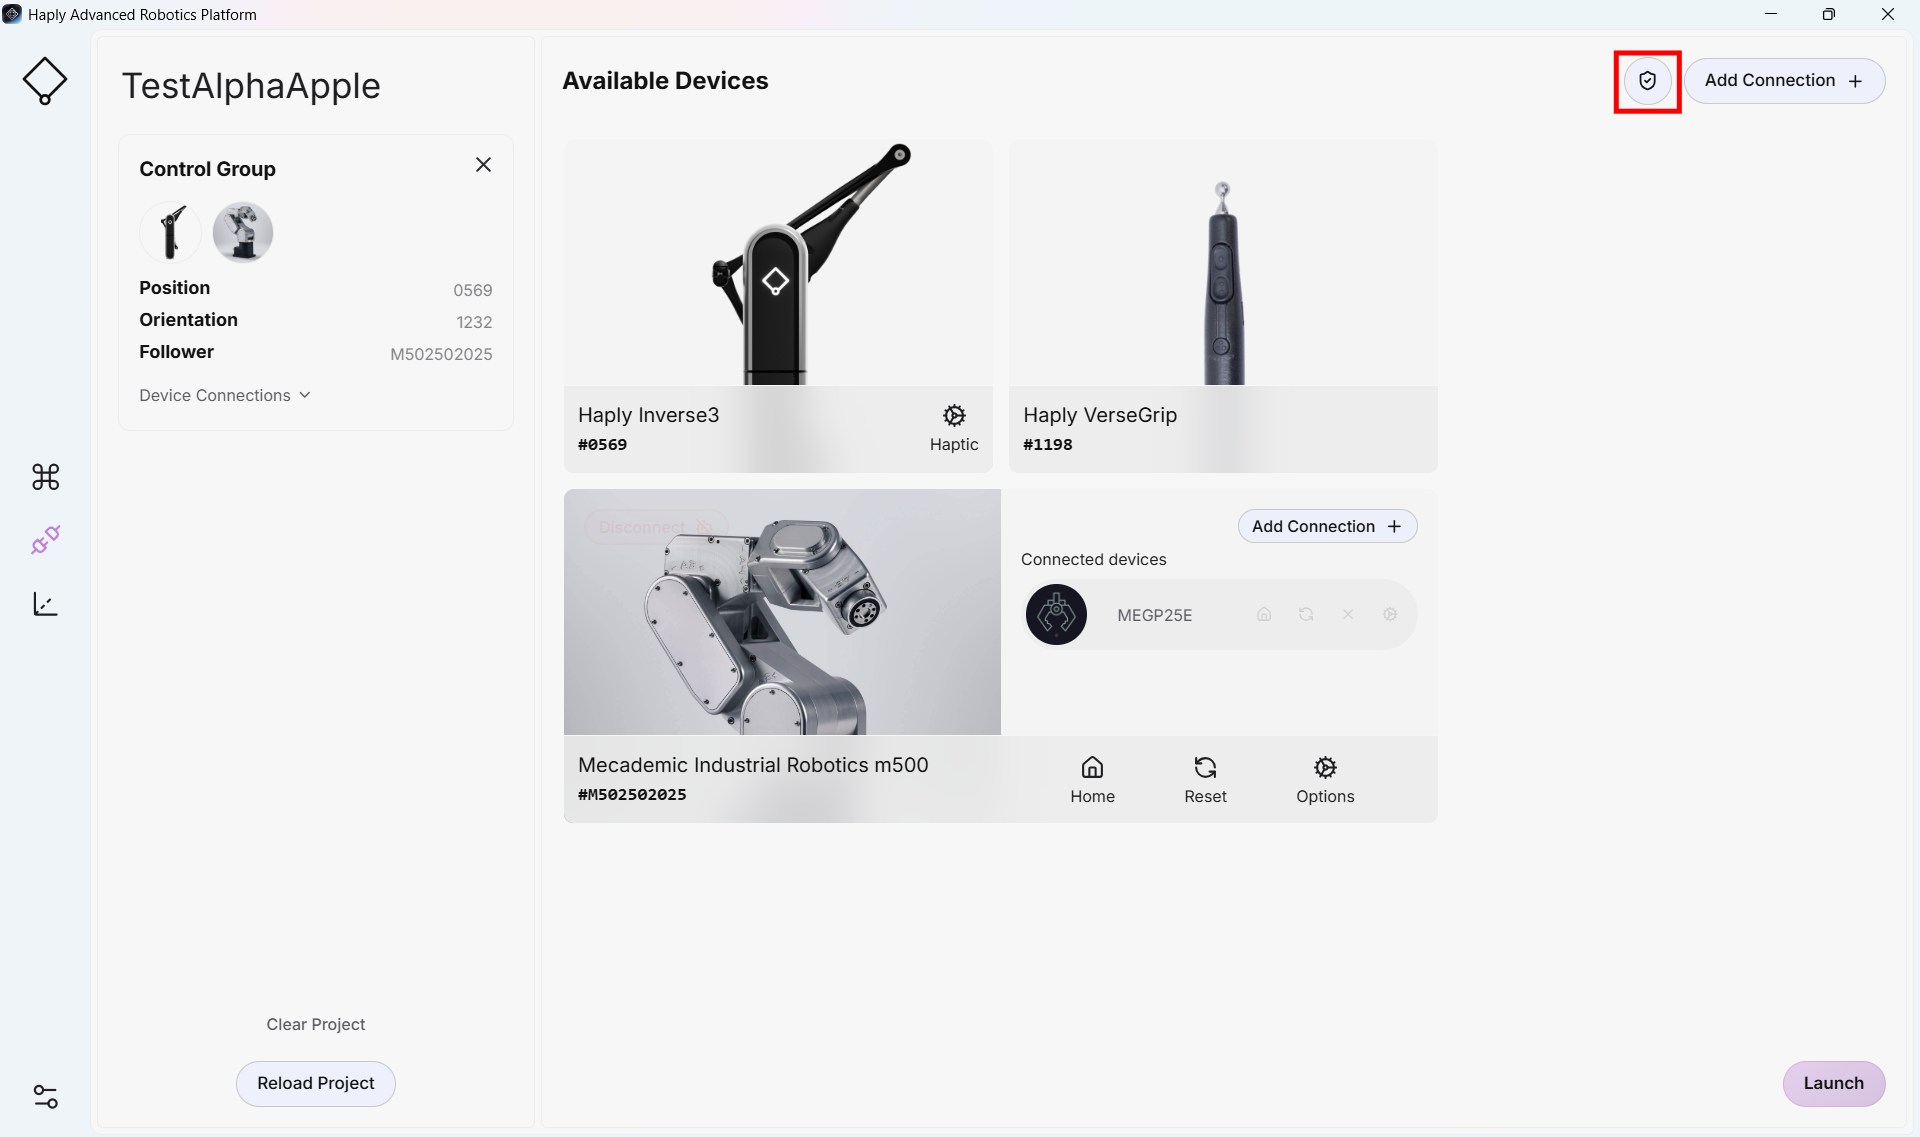Close the Control Group panel
This screenshot has width=1920, height=1137.
click(x=483, y=165)
